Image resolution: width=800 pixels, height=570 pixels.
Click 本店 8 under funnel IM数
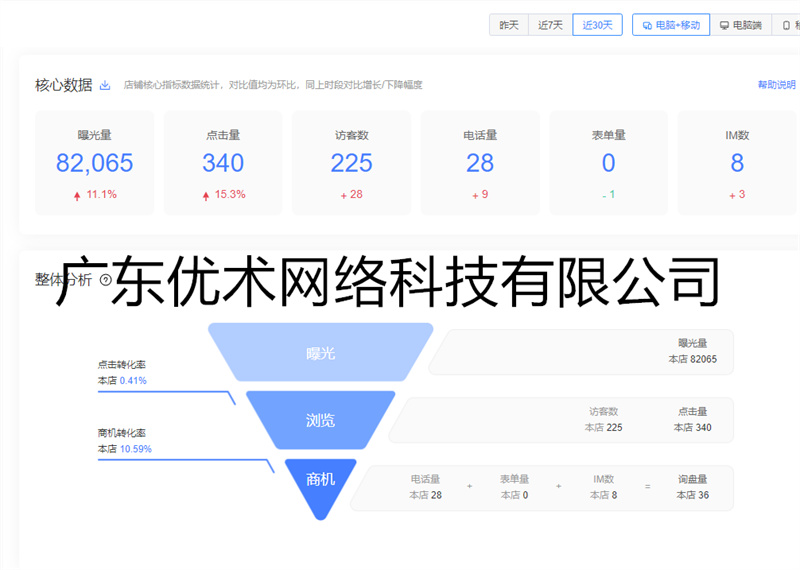[604, 495]
